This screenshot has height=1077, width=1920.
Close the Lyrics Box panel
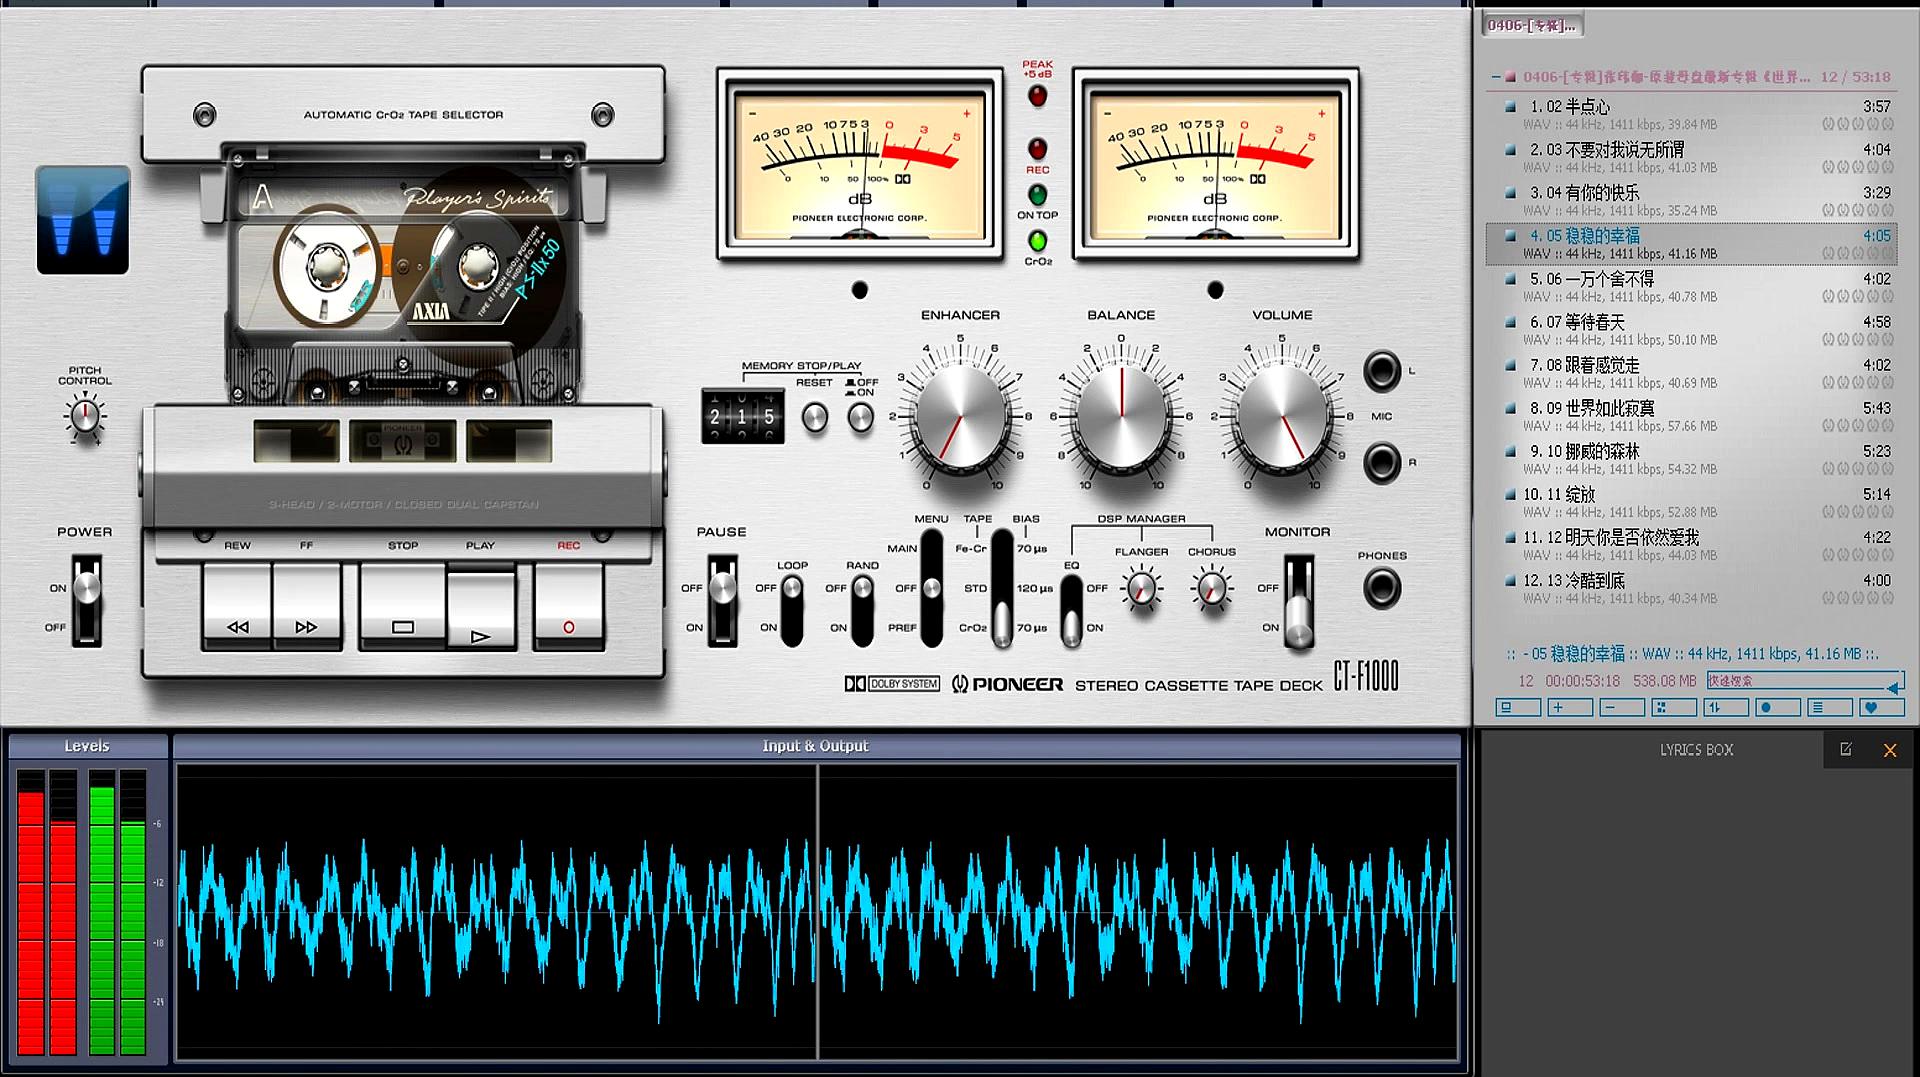[x=1890, y=750]
